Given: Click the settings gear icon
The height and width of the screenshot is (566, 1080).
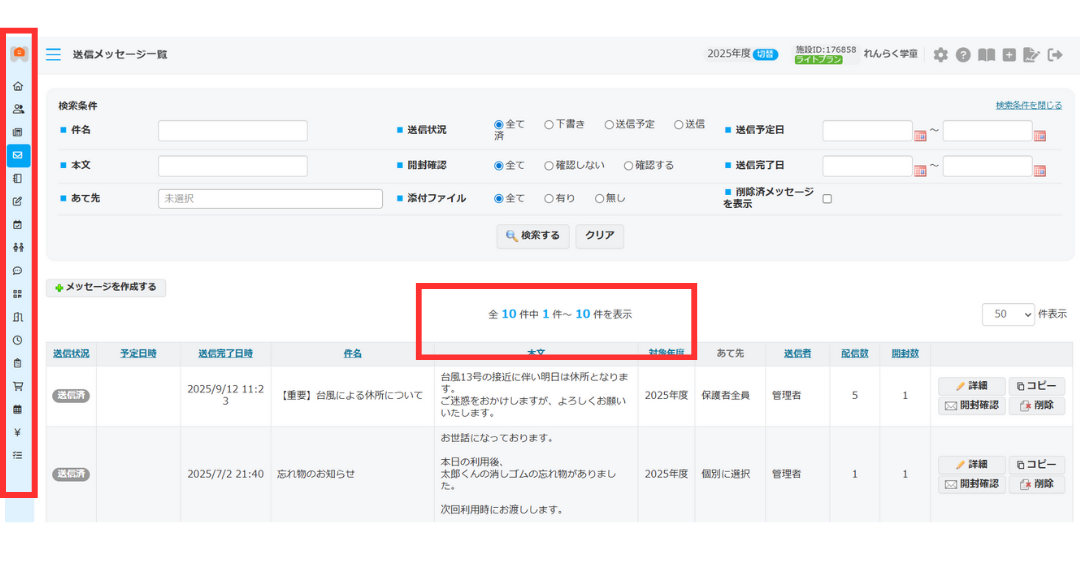Looking at the screenshot, I should click(x=940, y=55).
